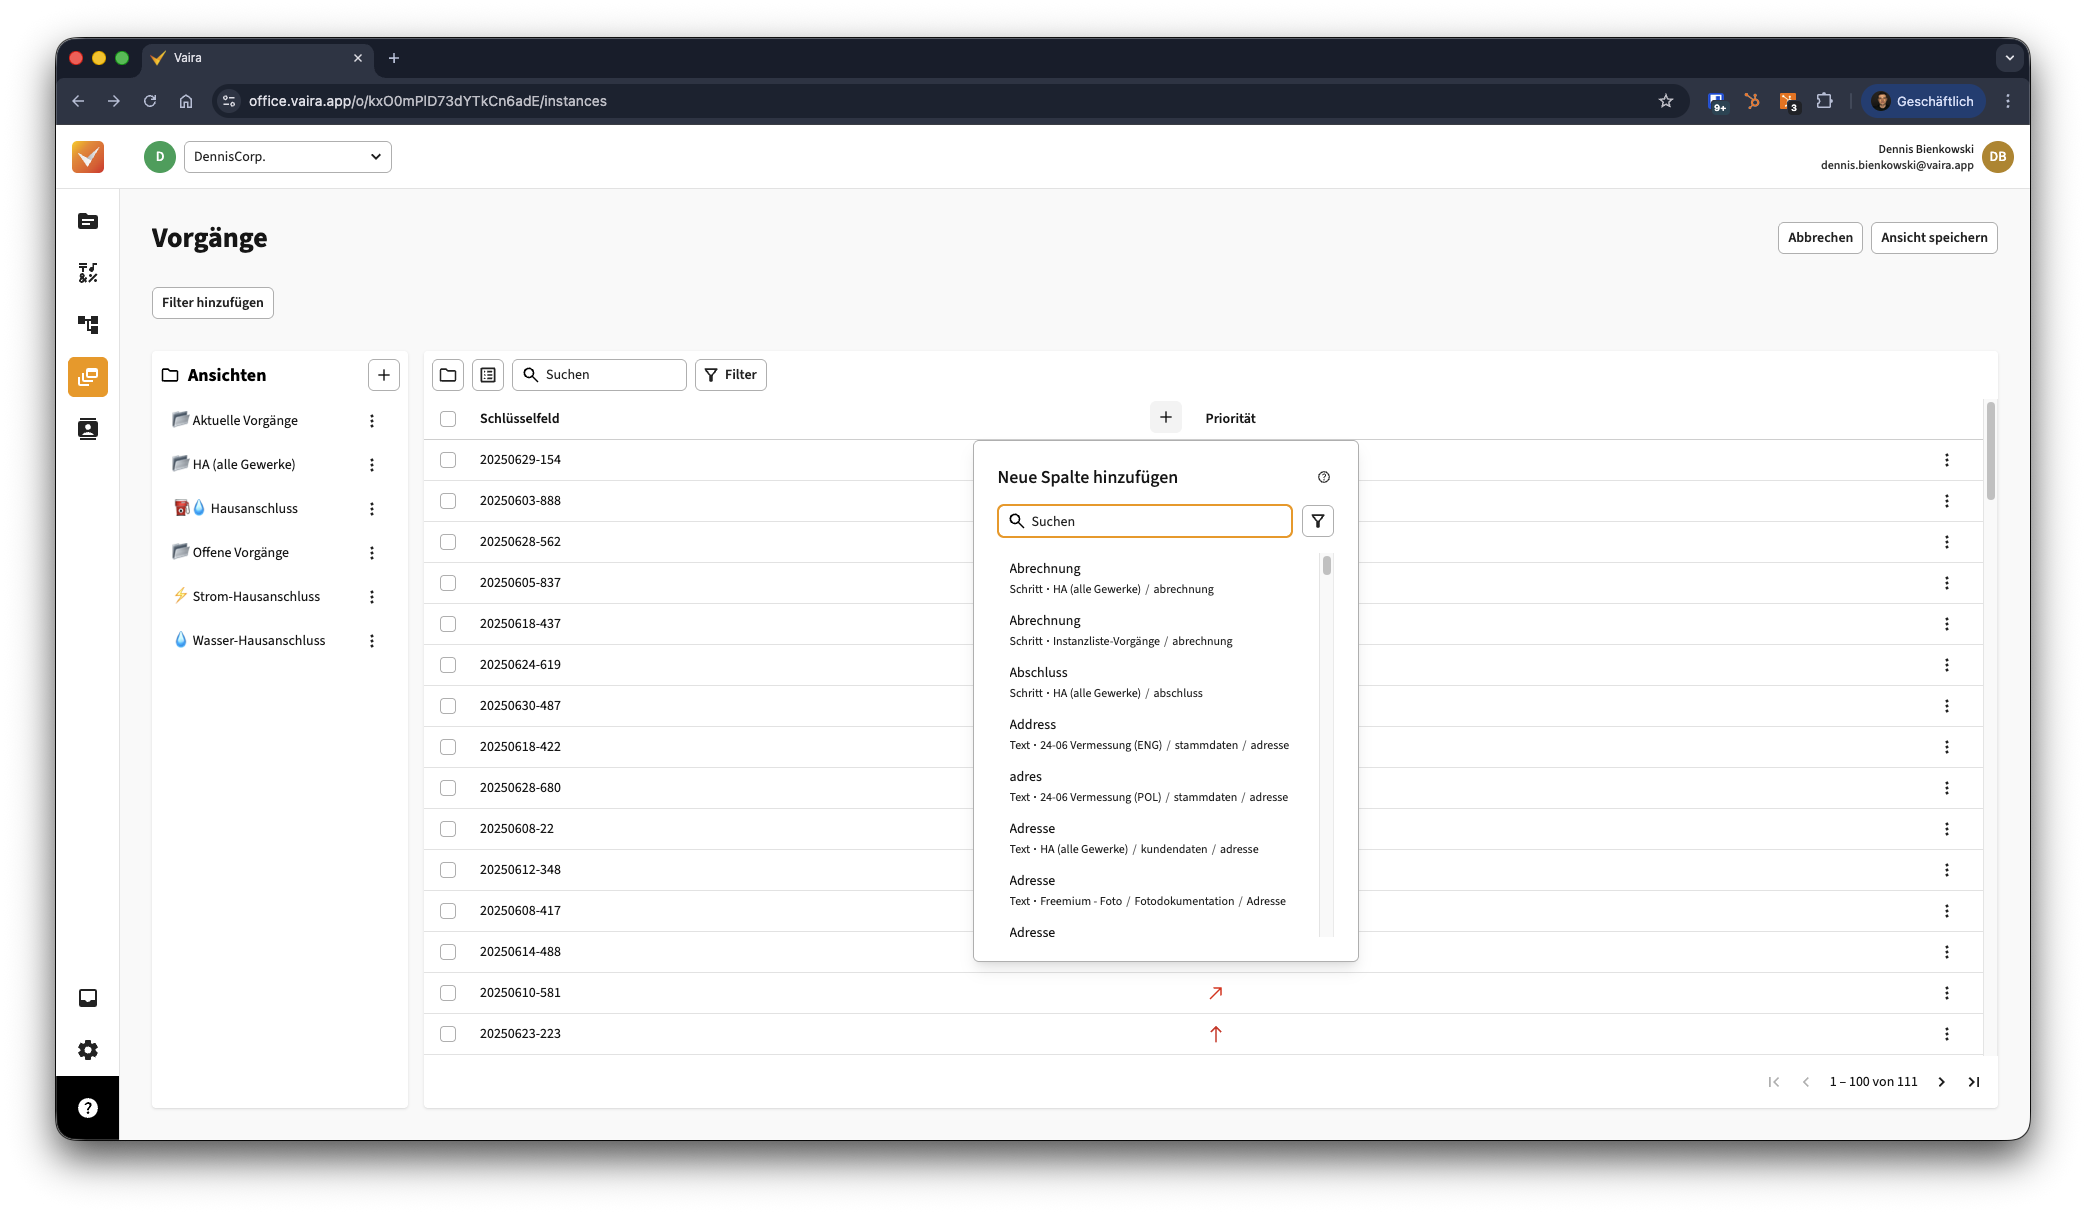The image size is (2086, 1214).
Task: Toggle the list view icon beside search
Action: (488, 375)
